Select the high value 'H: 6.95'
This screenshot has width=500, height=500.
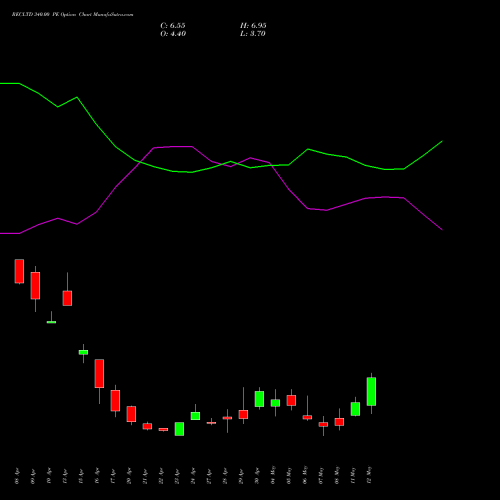point(253,26)
